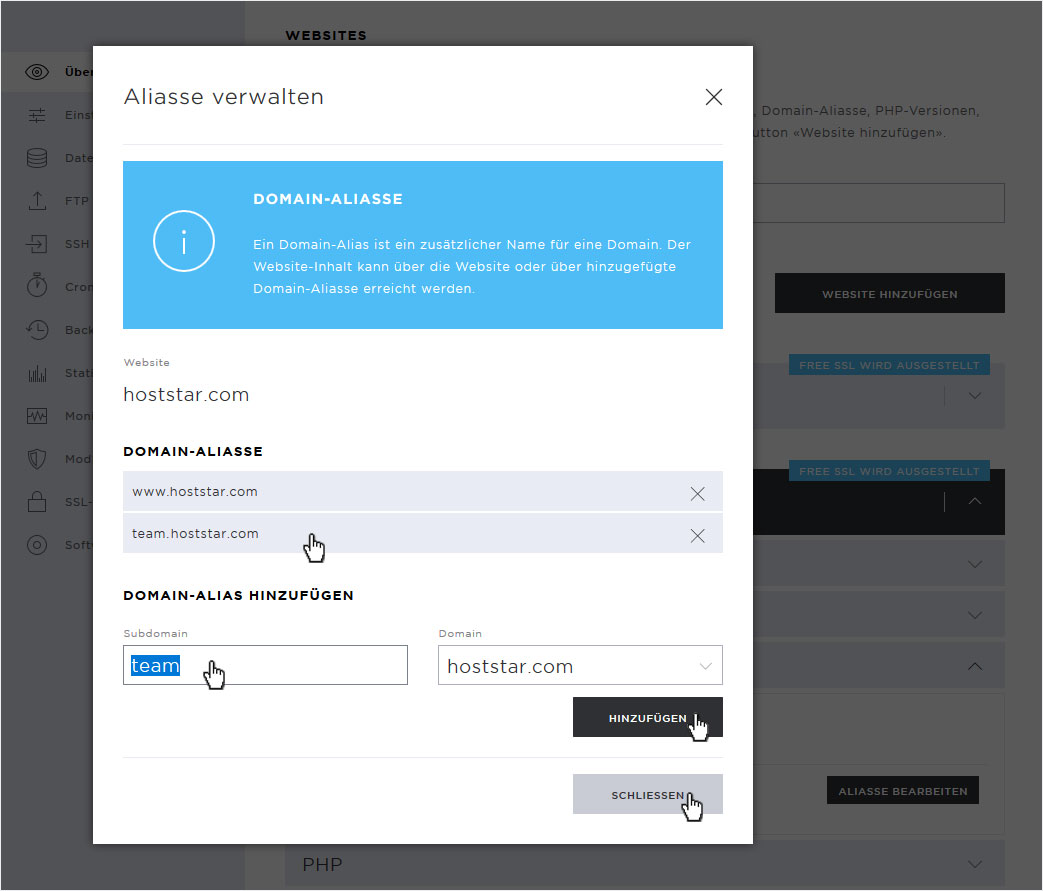Click the Schliessen button

(647, 795)
